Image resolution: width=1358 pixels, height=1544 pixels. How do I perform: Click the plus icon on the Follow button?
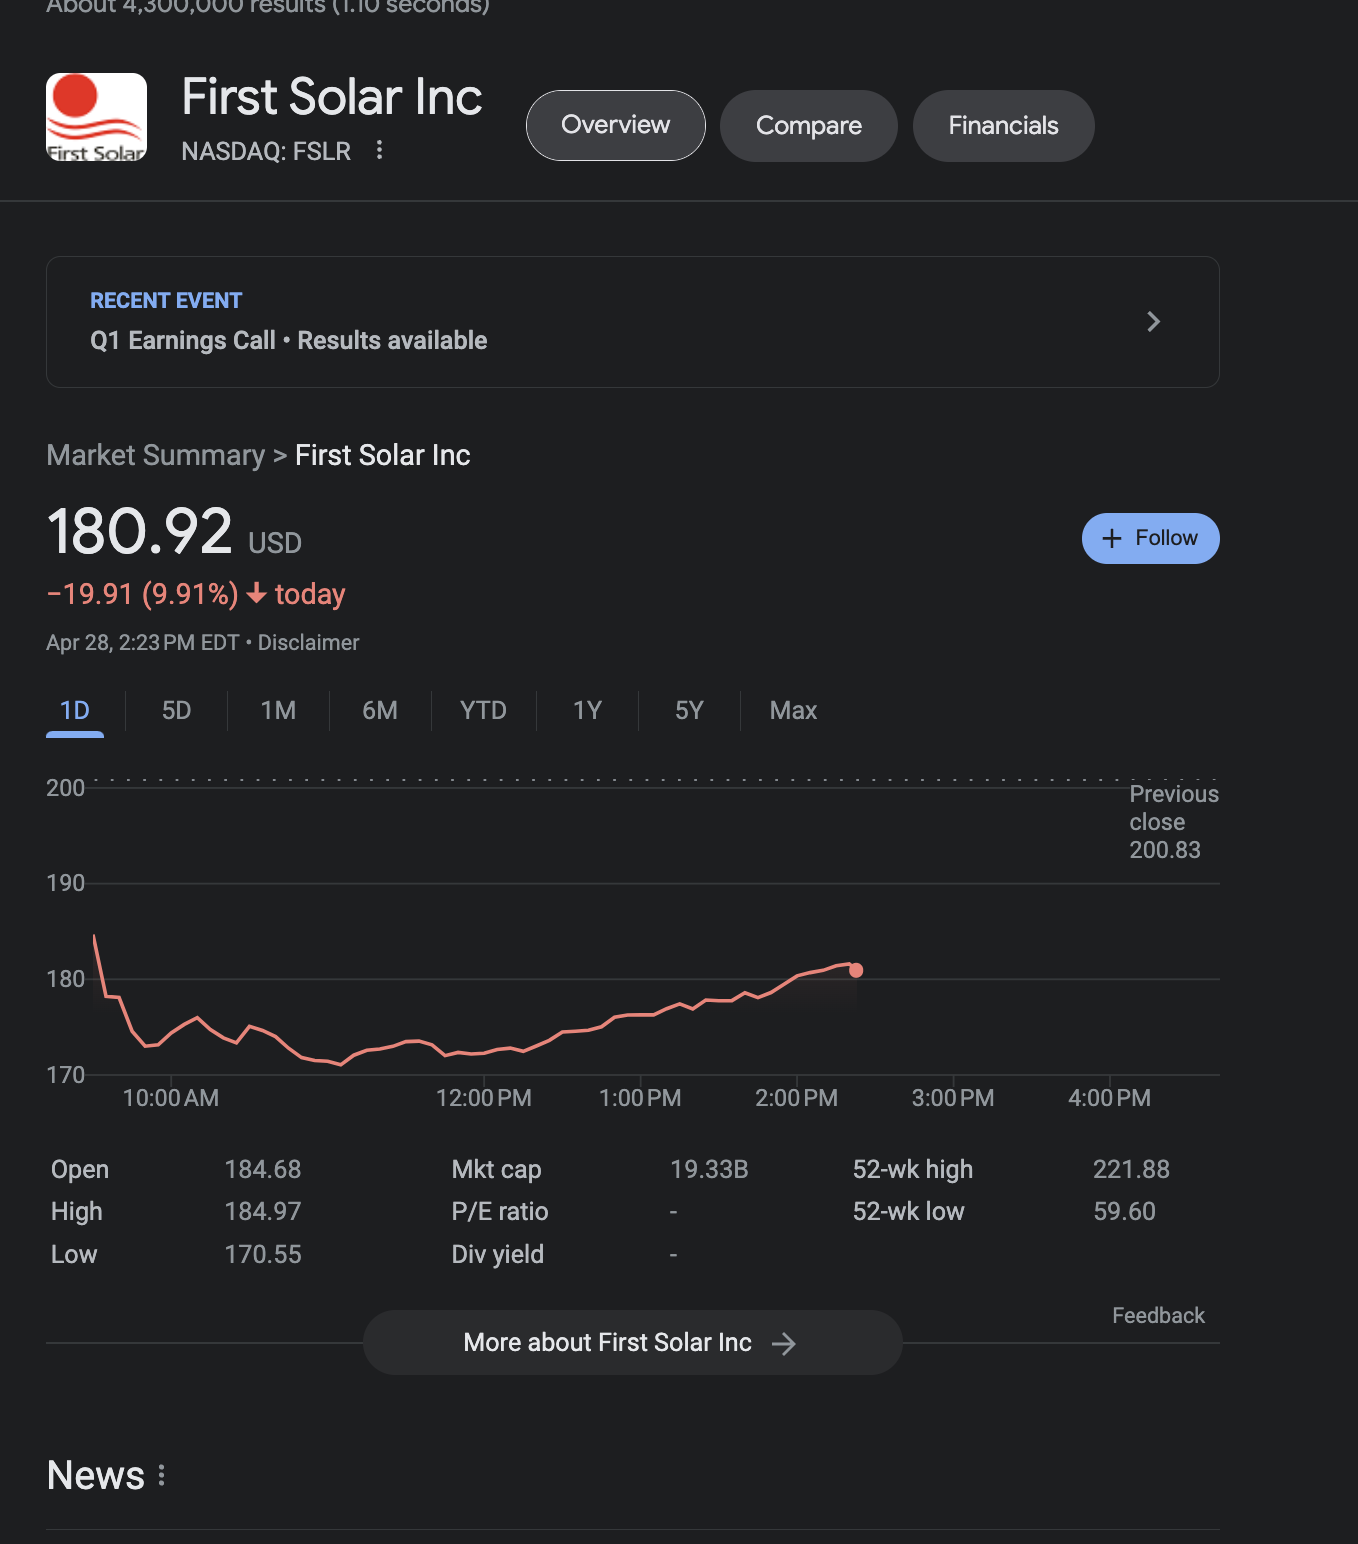click(1111, 538)
